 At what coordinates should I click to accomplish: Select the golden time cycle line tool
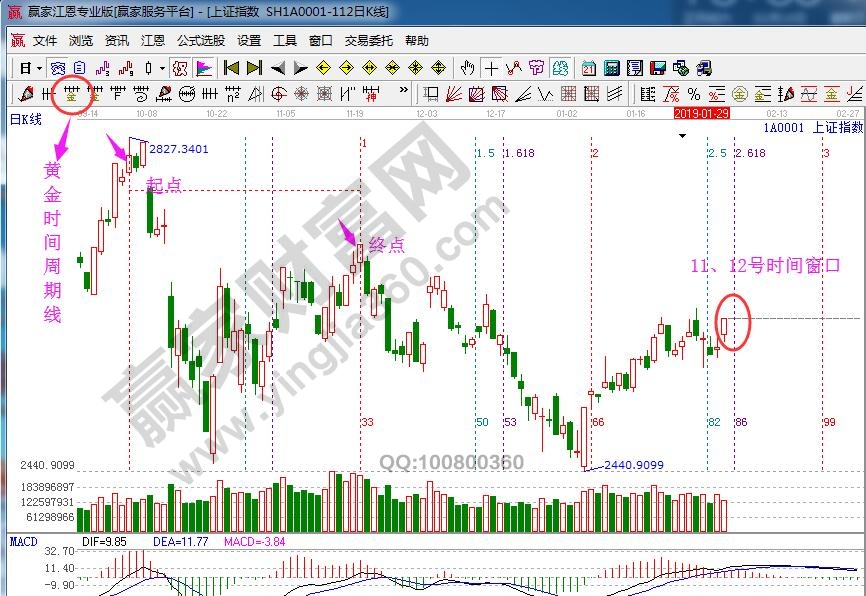72,94
